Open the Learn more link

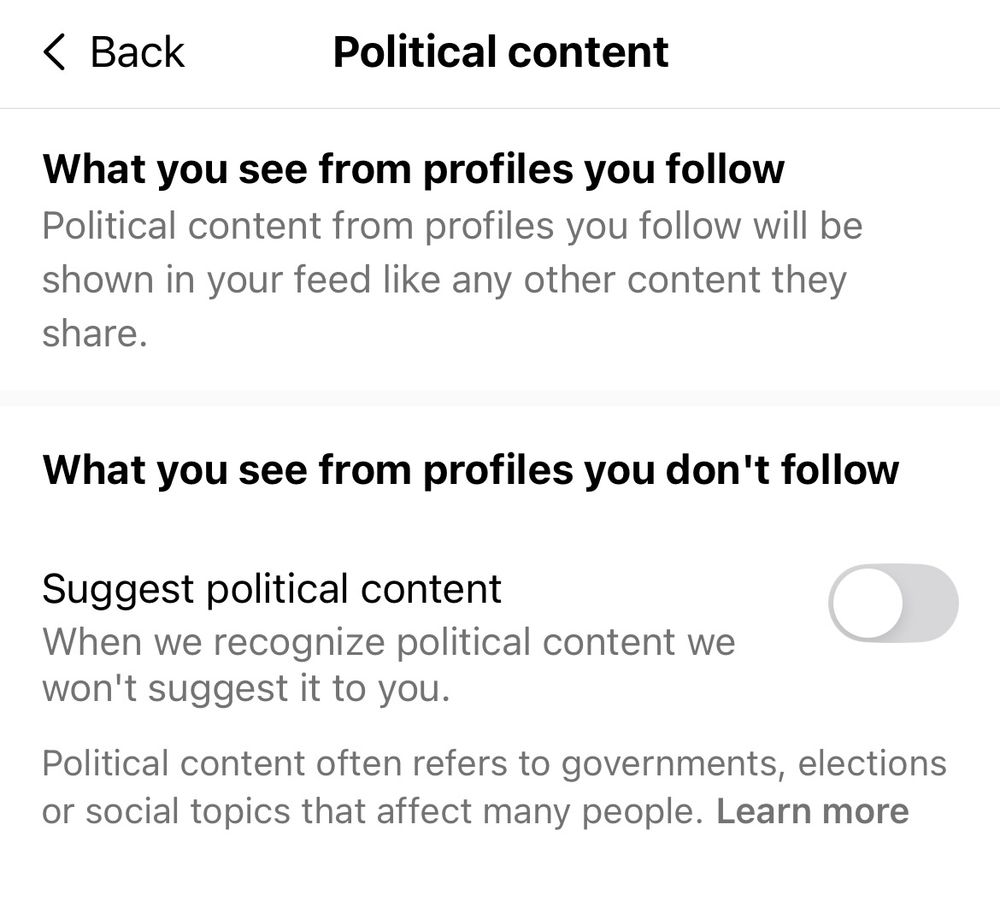click(x=812, y=811)
